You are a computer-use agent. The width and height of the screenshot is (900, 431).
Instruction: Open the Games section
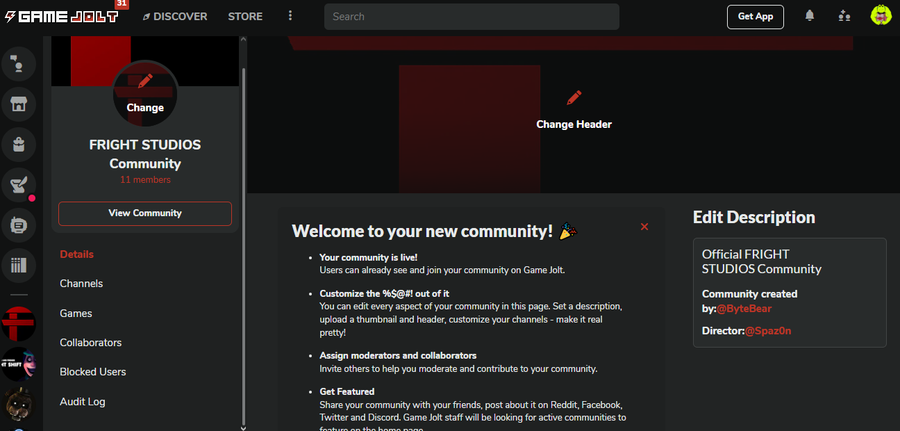click(x=76, y=313)
